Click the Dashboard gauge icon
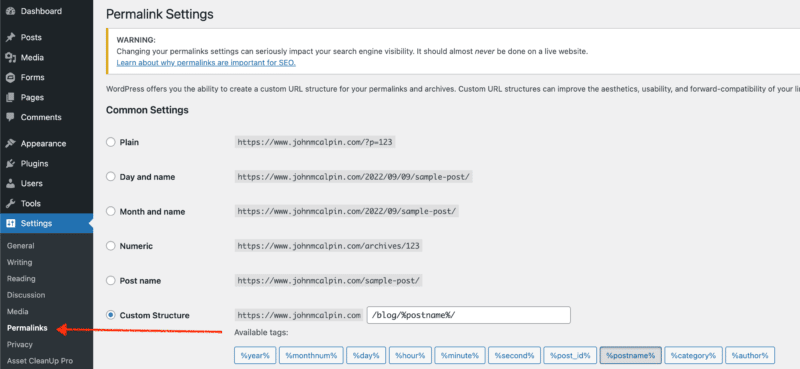This screenshot has height=369, width=800. coord(10,11)
